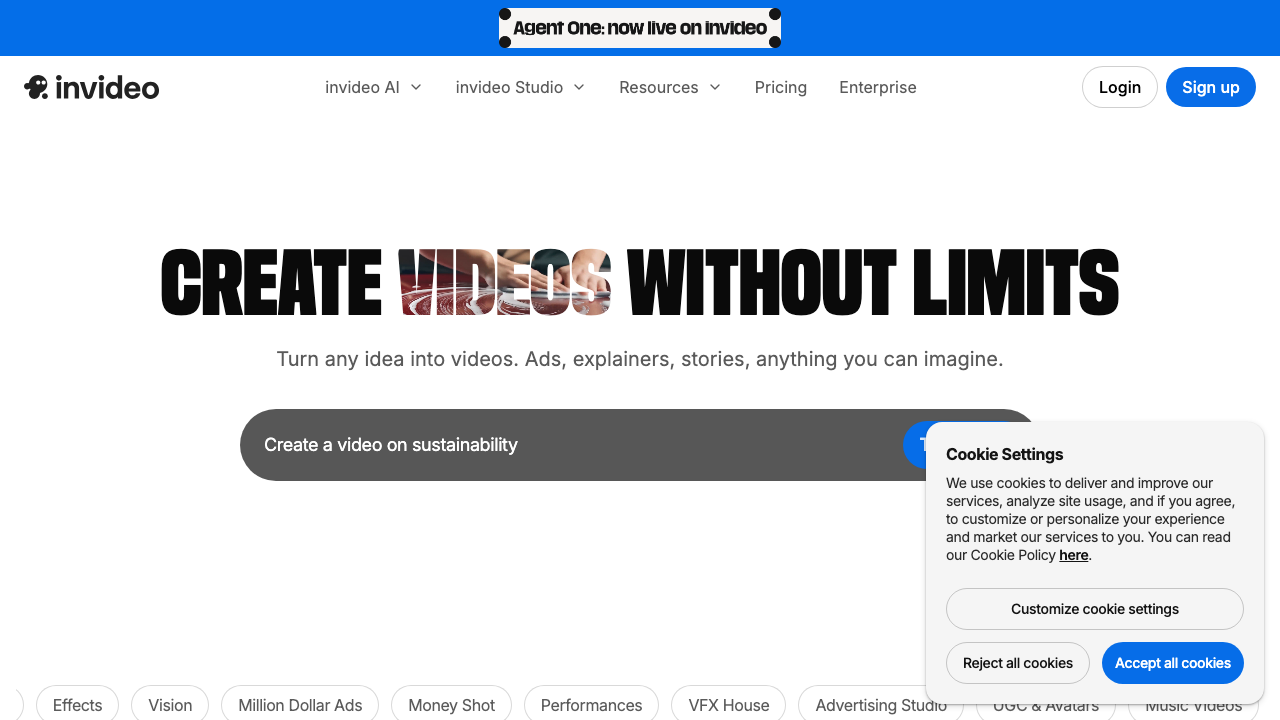Open the Pricing page
This screenshot has height=720, width=1280.
(781, 87)
